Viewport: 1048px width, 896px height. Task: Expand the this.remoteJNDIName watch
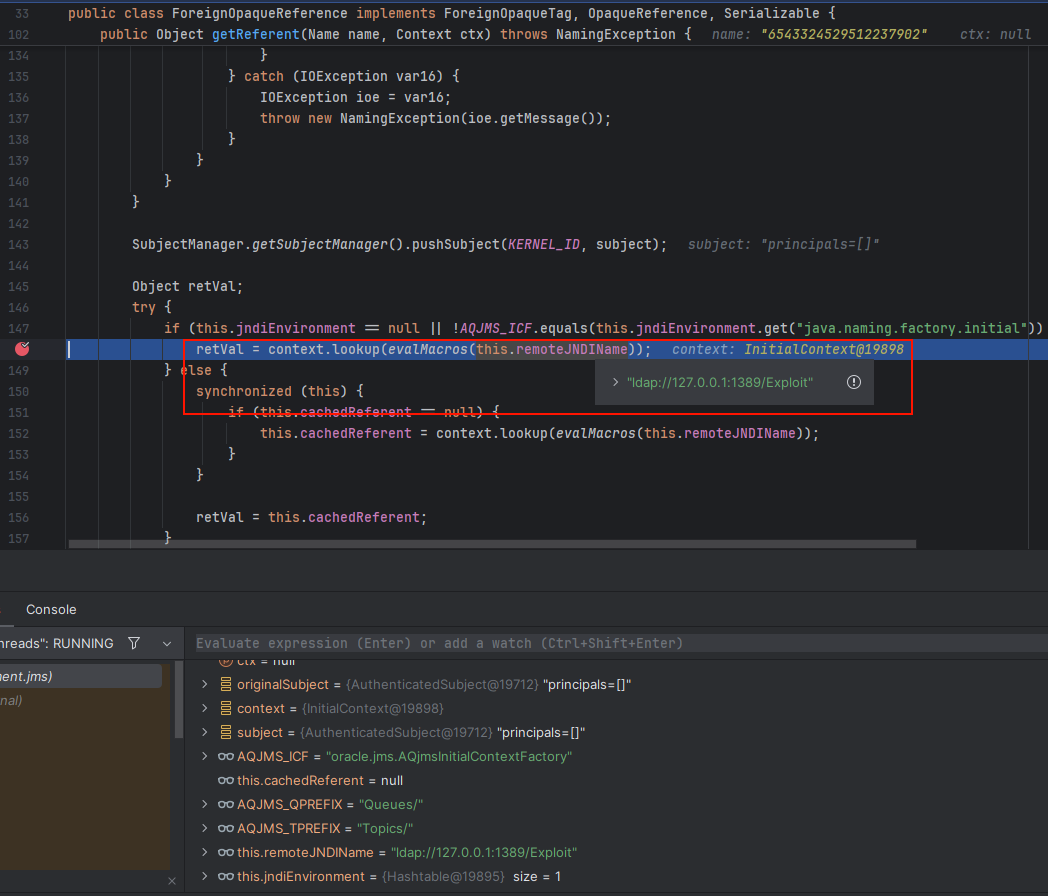point(205,853)
